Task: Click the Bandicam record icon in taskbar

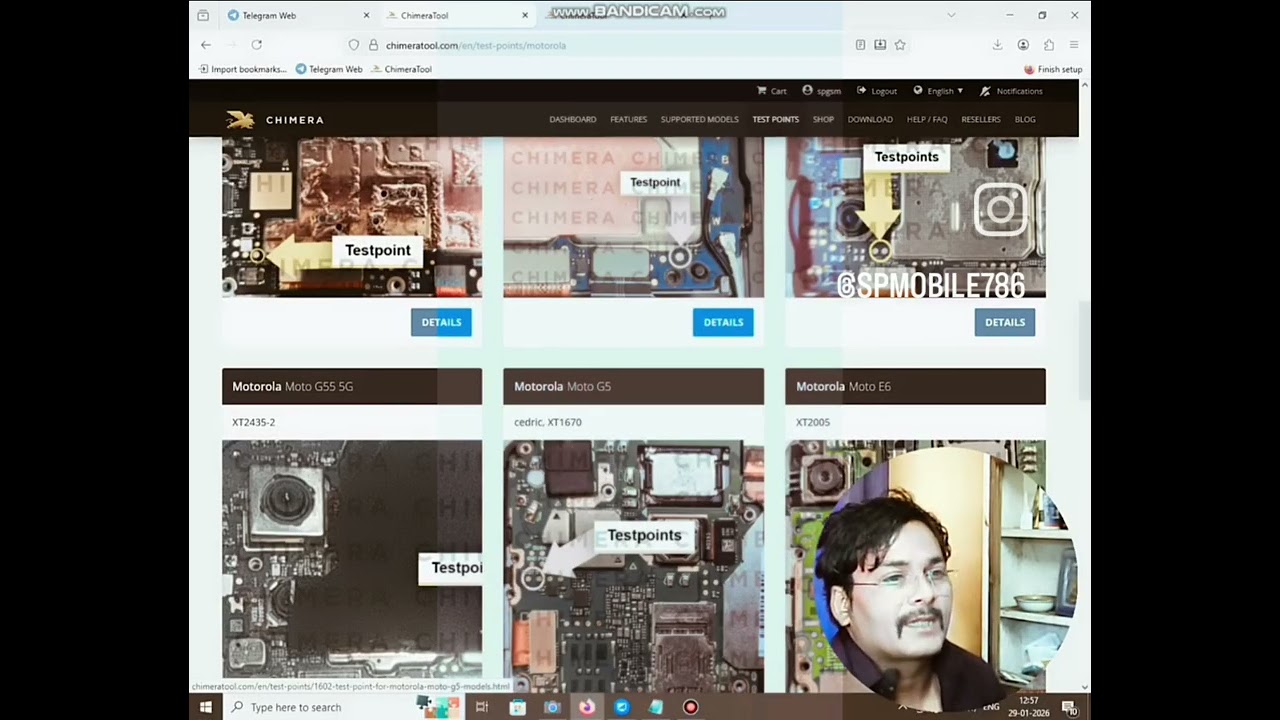Action: pos(690,707)
